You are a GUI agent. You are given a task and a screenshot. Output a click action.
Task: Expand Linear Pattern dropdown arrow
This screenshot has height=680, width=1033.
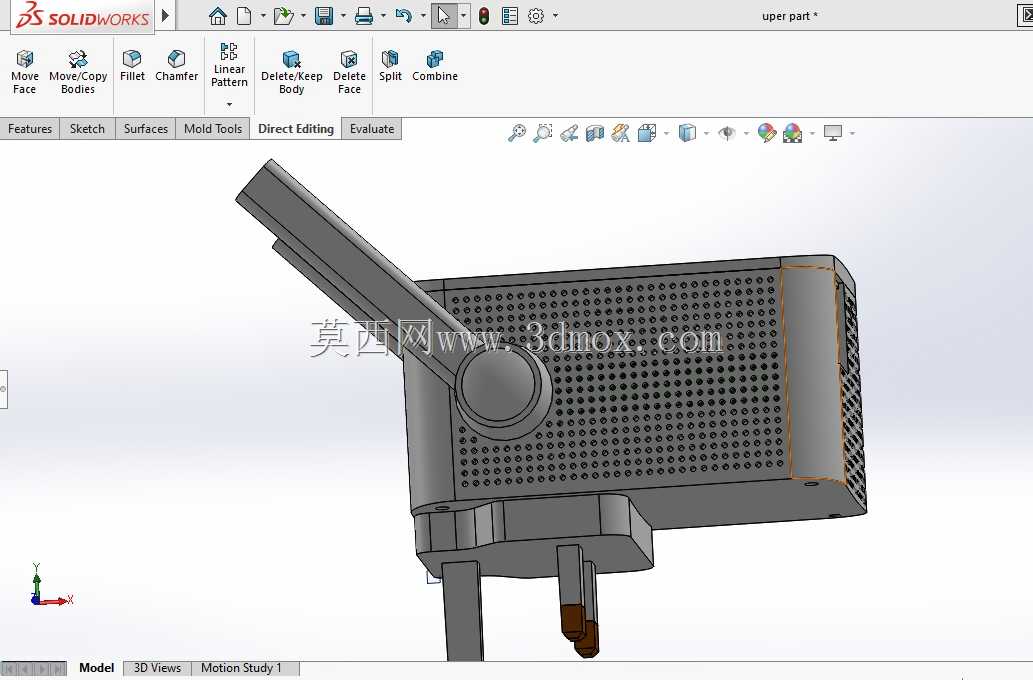click(x=229, y=104)
